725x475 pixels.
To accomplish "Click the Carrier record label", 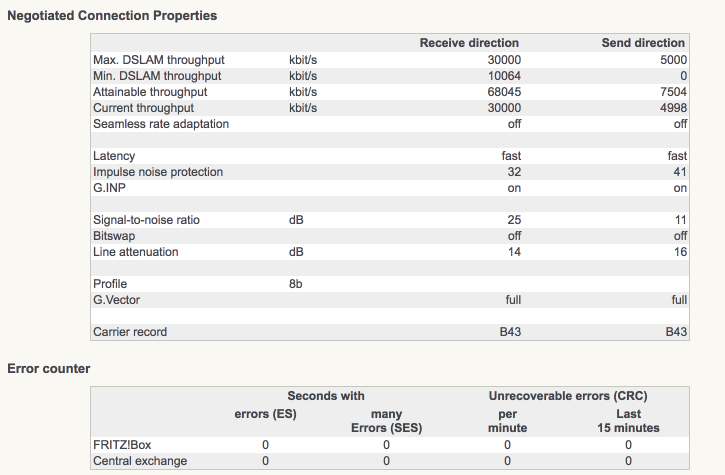I will point(130,332).
